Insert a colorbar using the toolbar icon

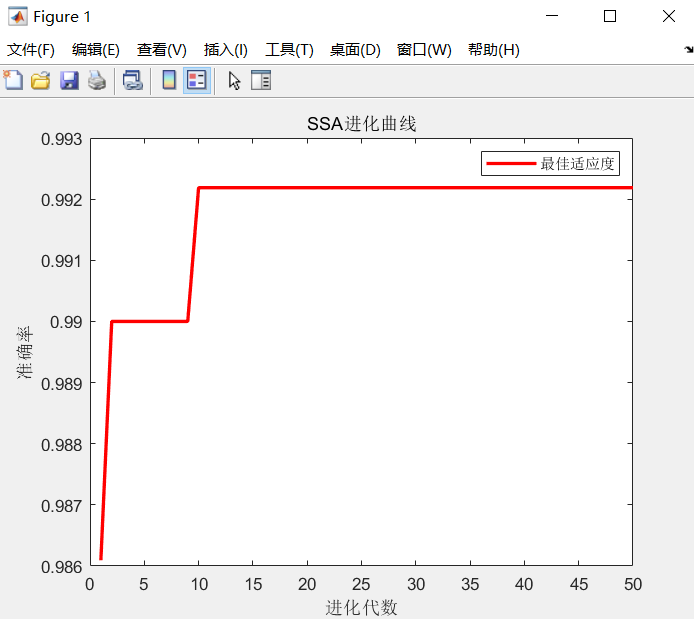pos(169,81)
